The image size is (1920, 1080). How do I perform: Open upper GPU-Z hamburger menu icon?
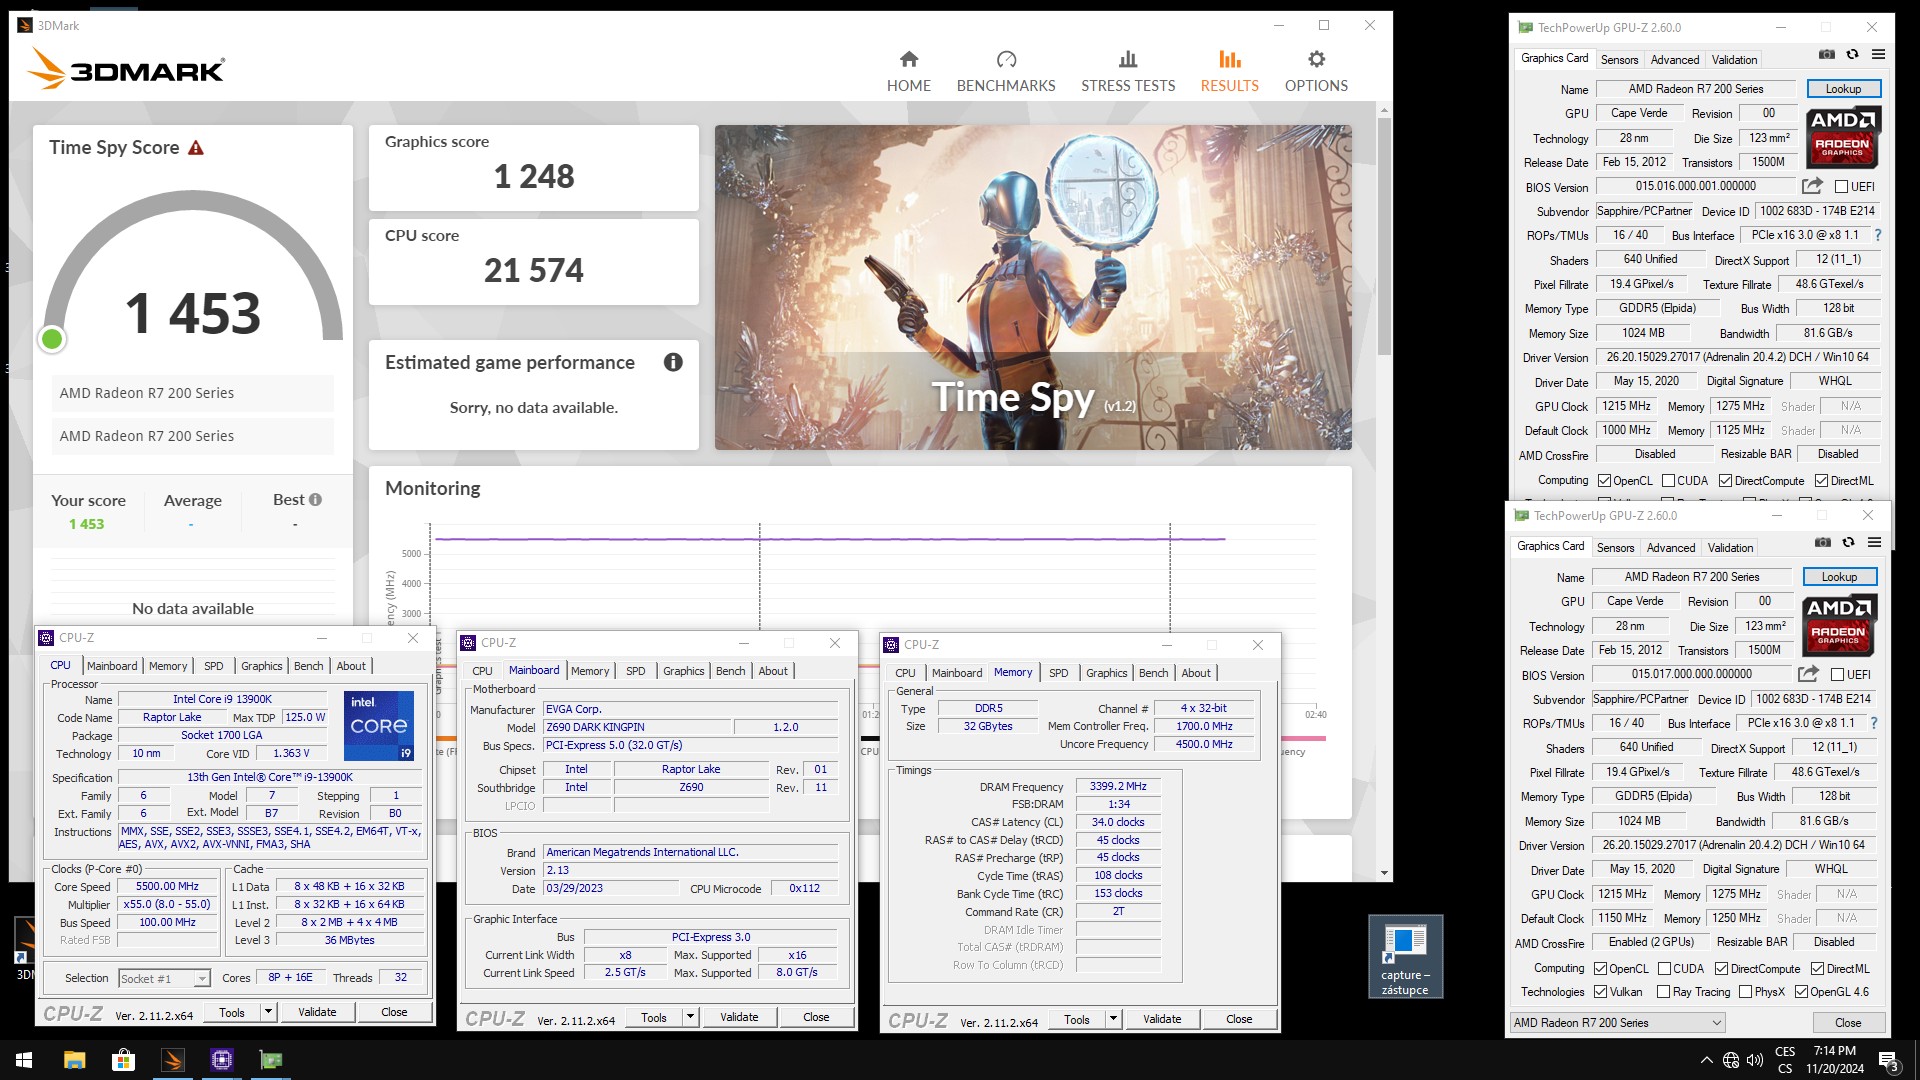(x=1878, y=55)
